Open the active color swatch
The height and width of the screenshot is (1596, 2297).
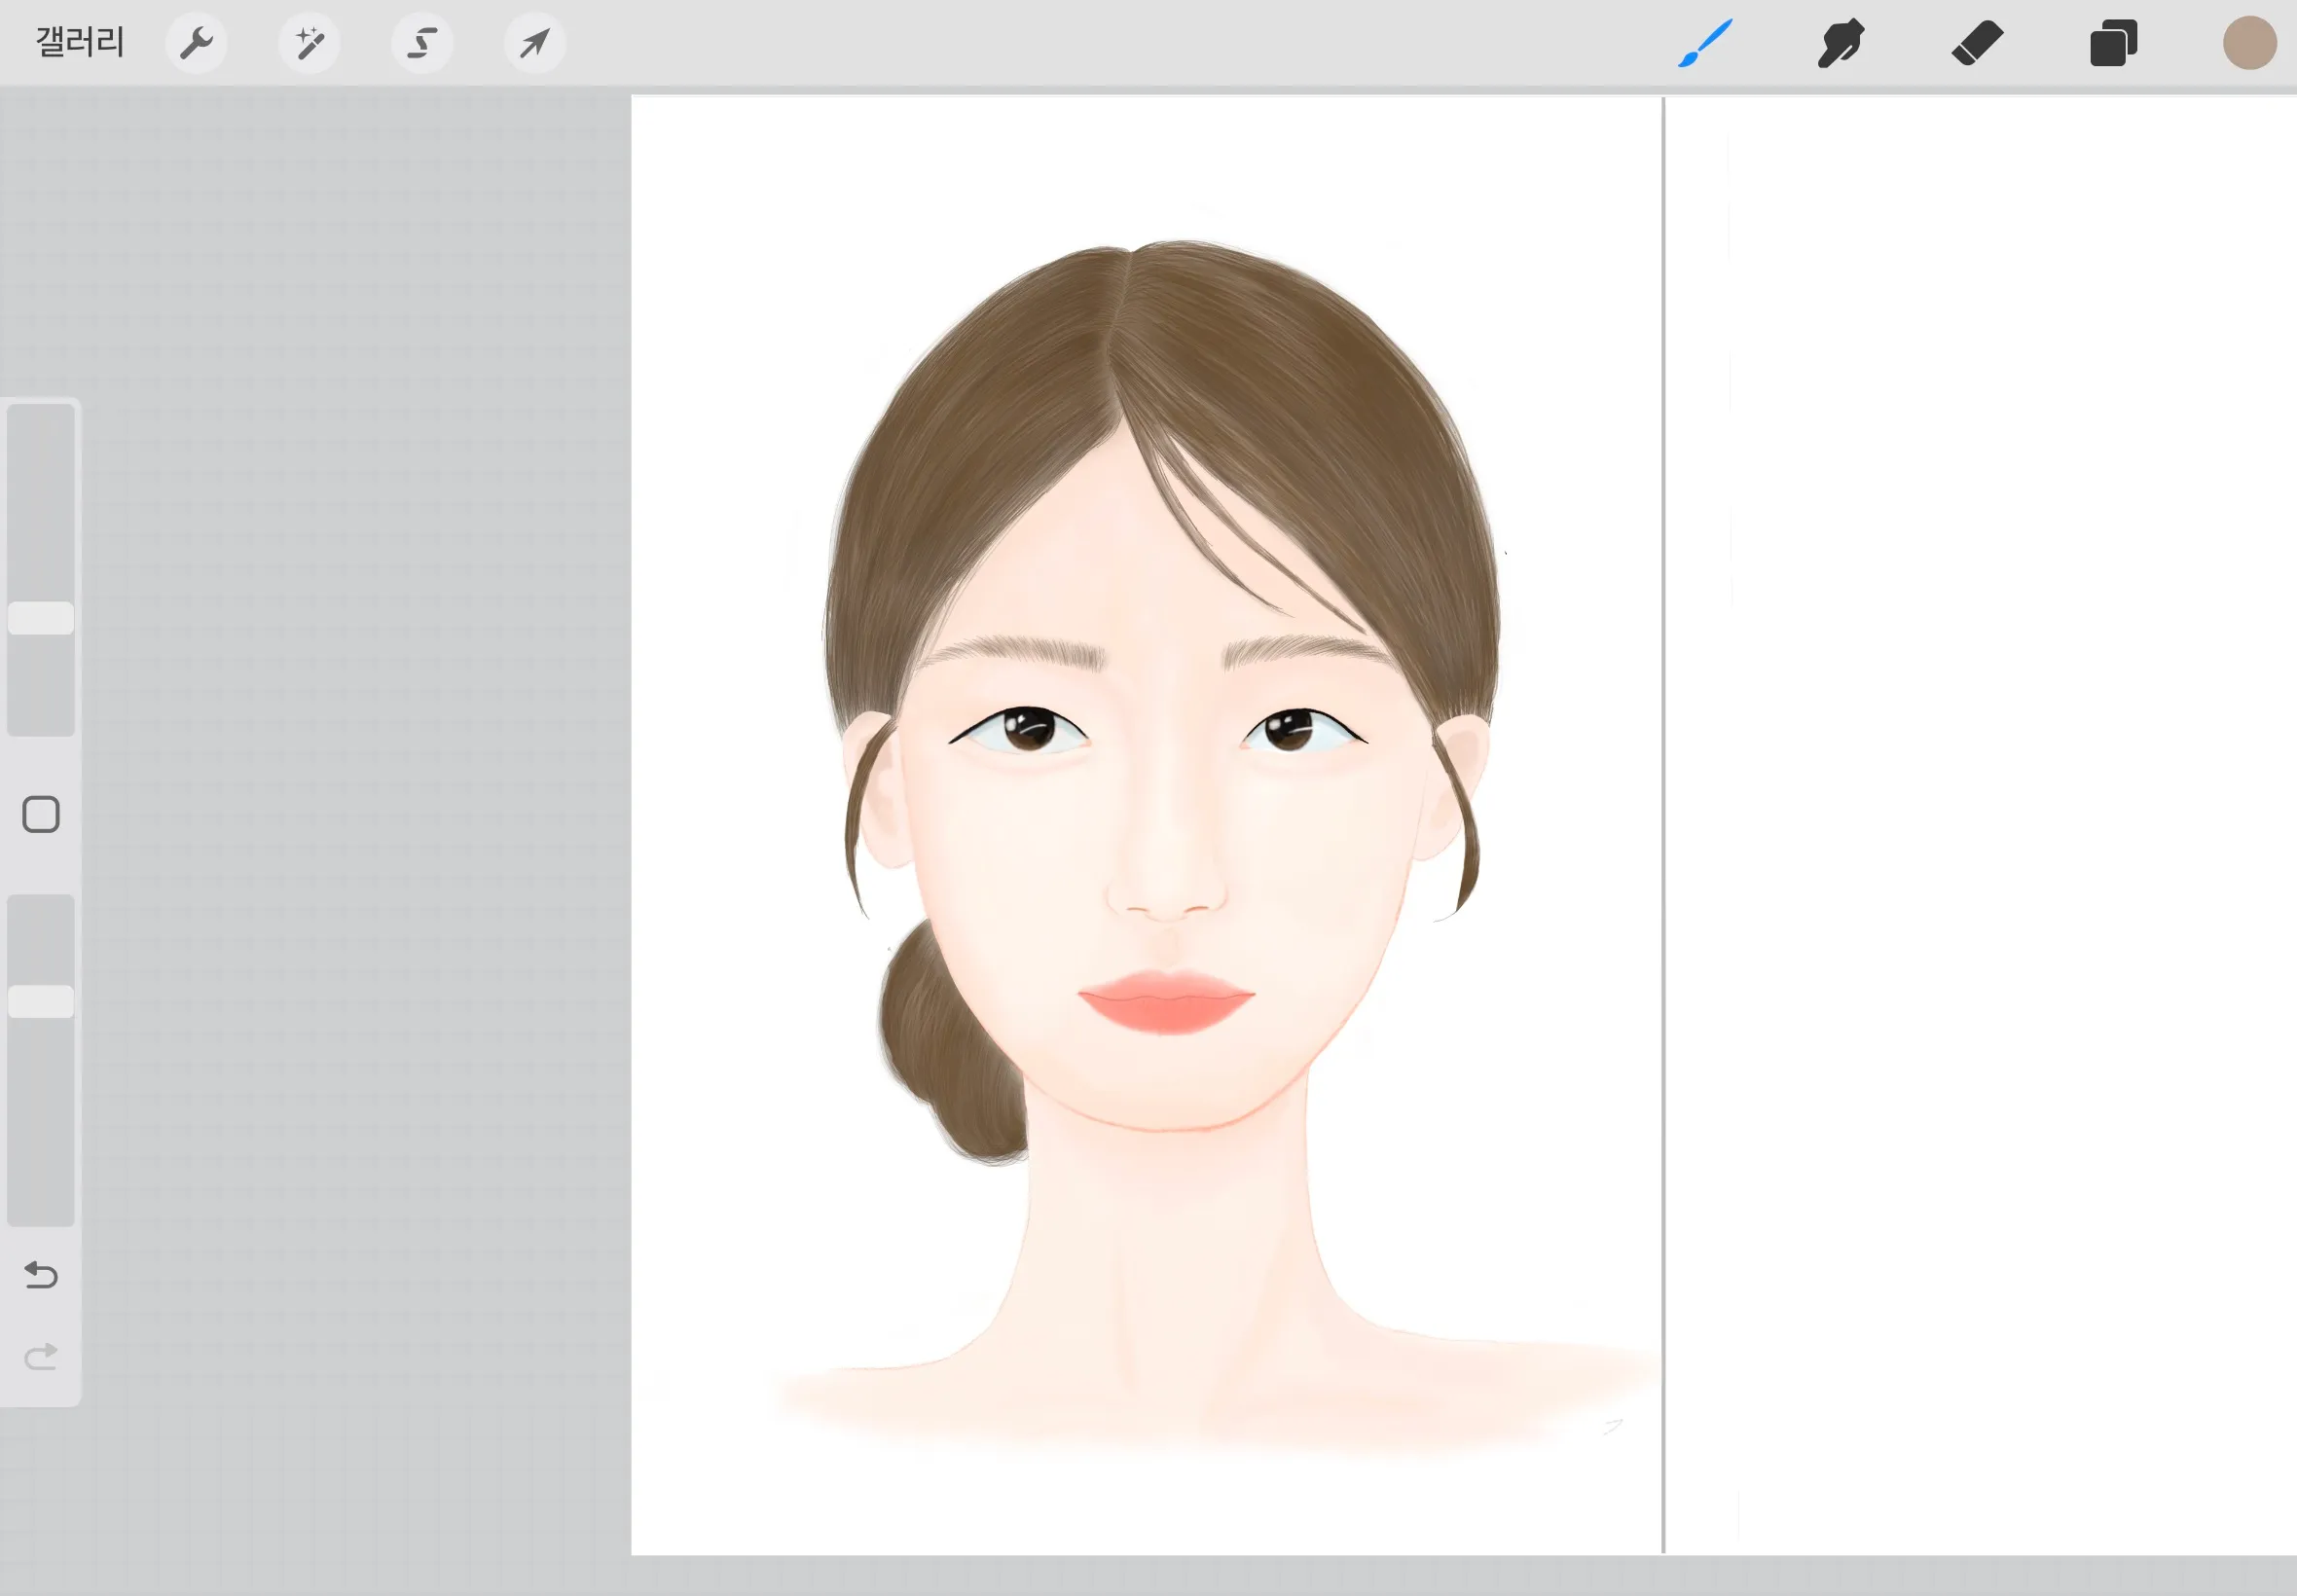pos(2250,43)
